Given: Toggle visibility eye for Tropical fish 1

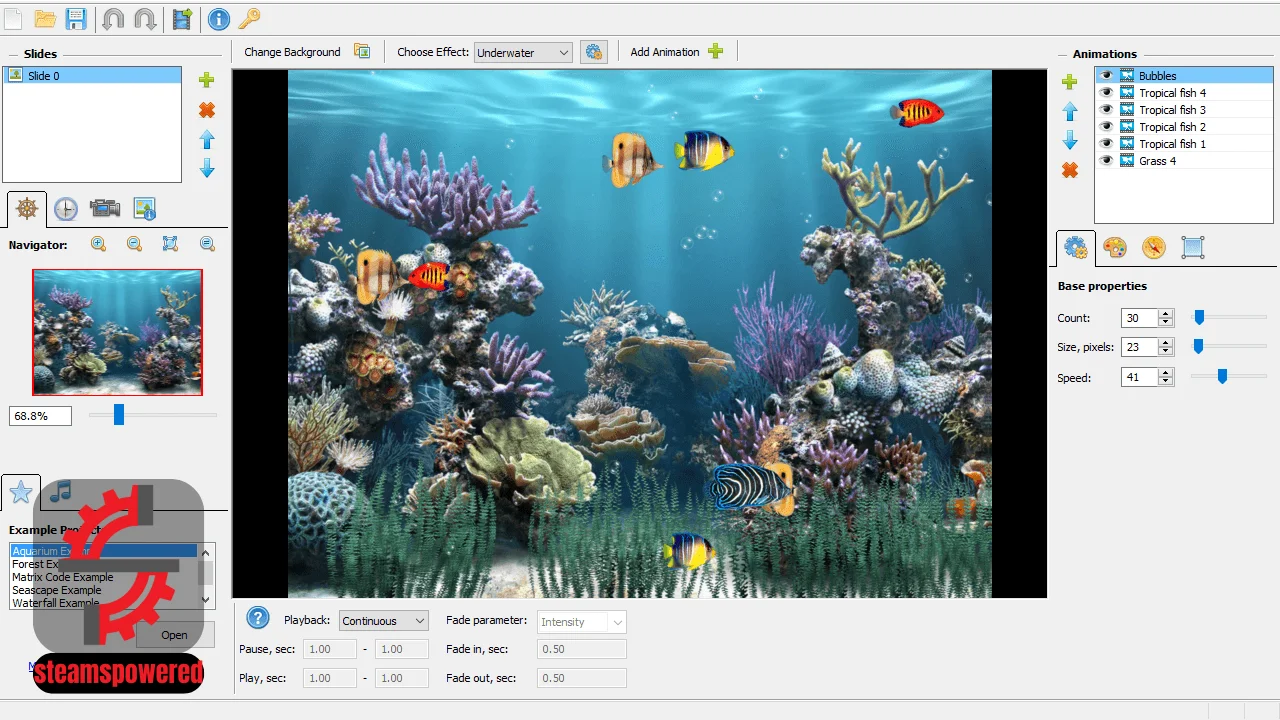Looking at the screenshot, I should coord(1107,144).
